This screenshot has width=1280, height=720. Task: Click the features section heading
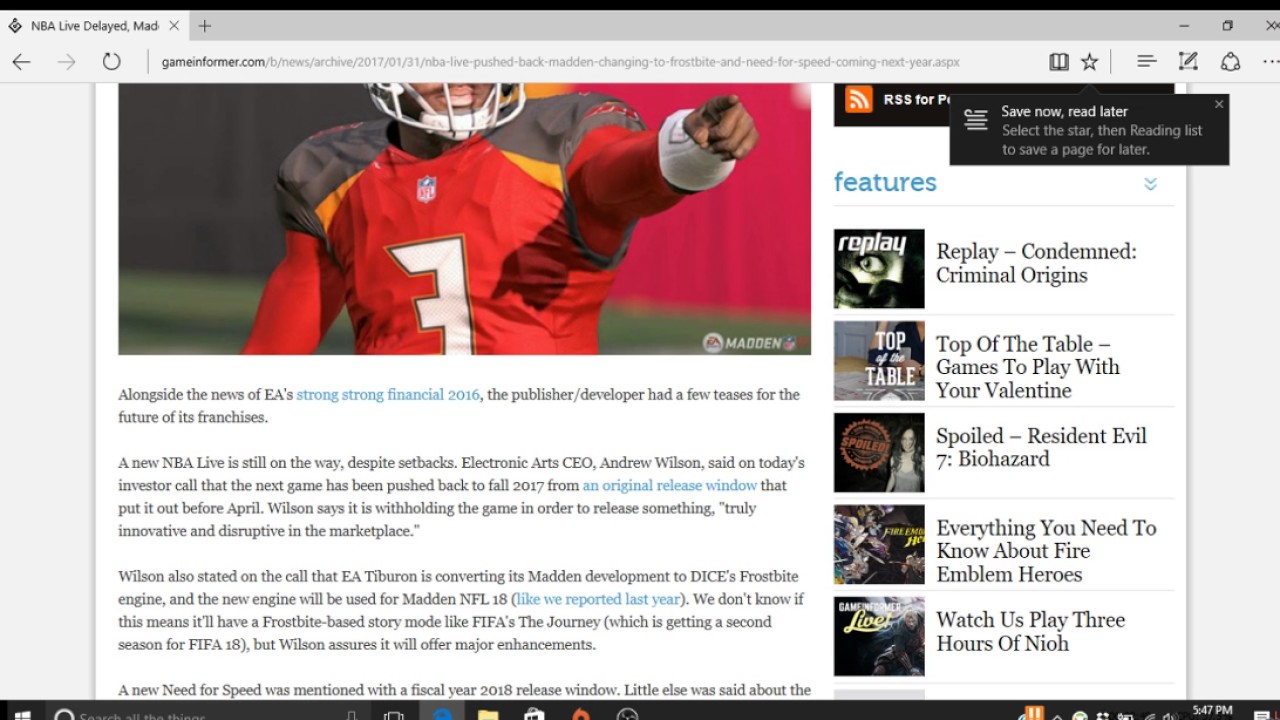point(885,182)
